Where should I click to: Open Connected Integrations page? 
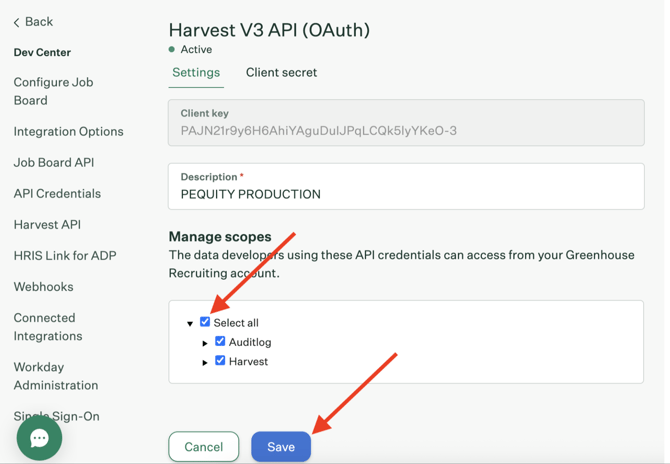[x=48, y=327]
